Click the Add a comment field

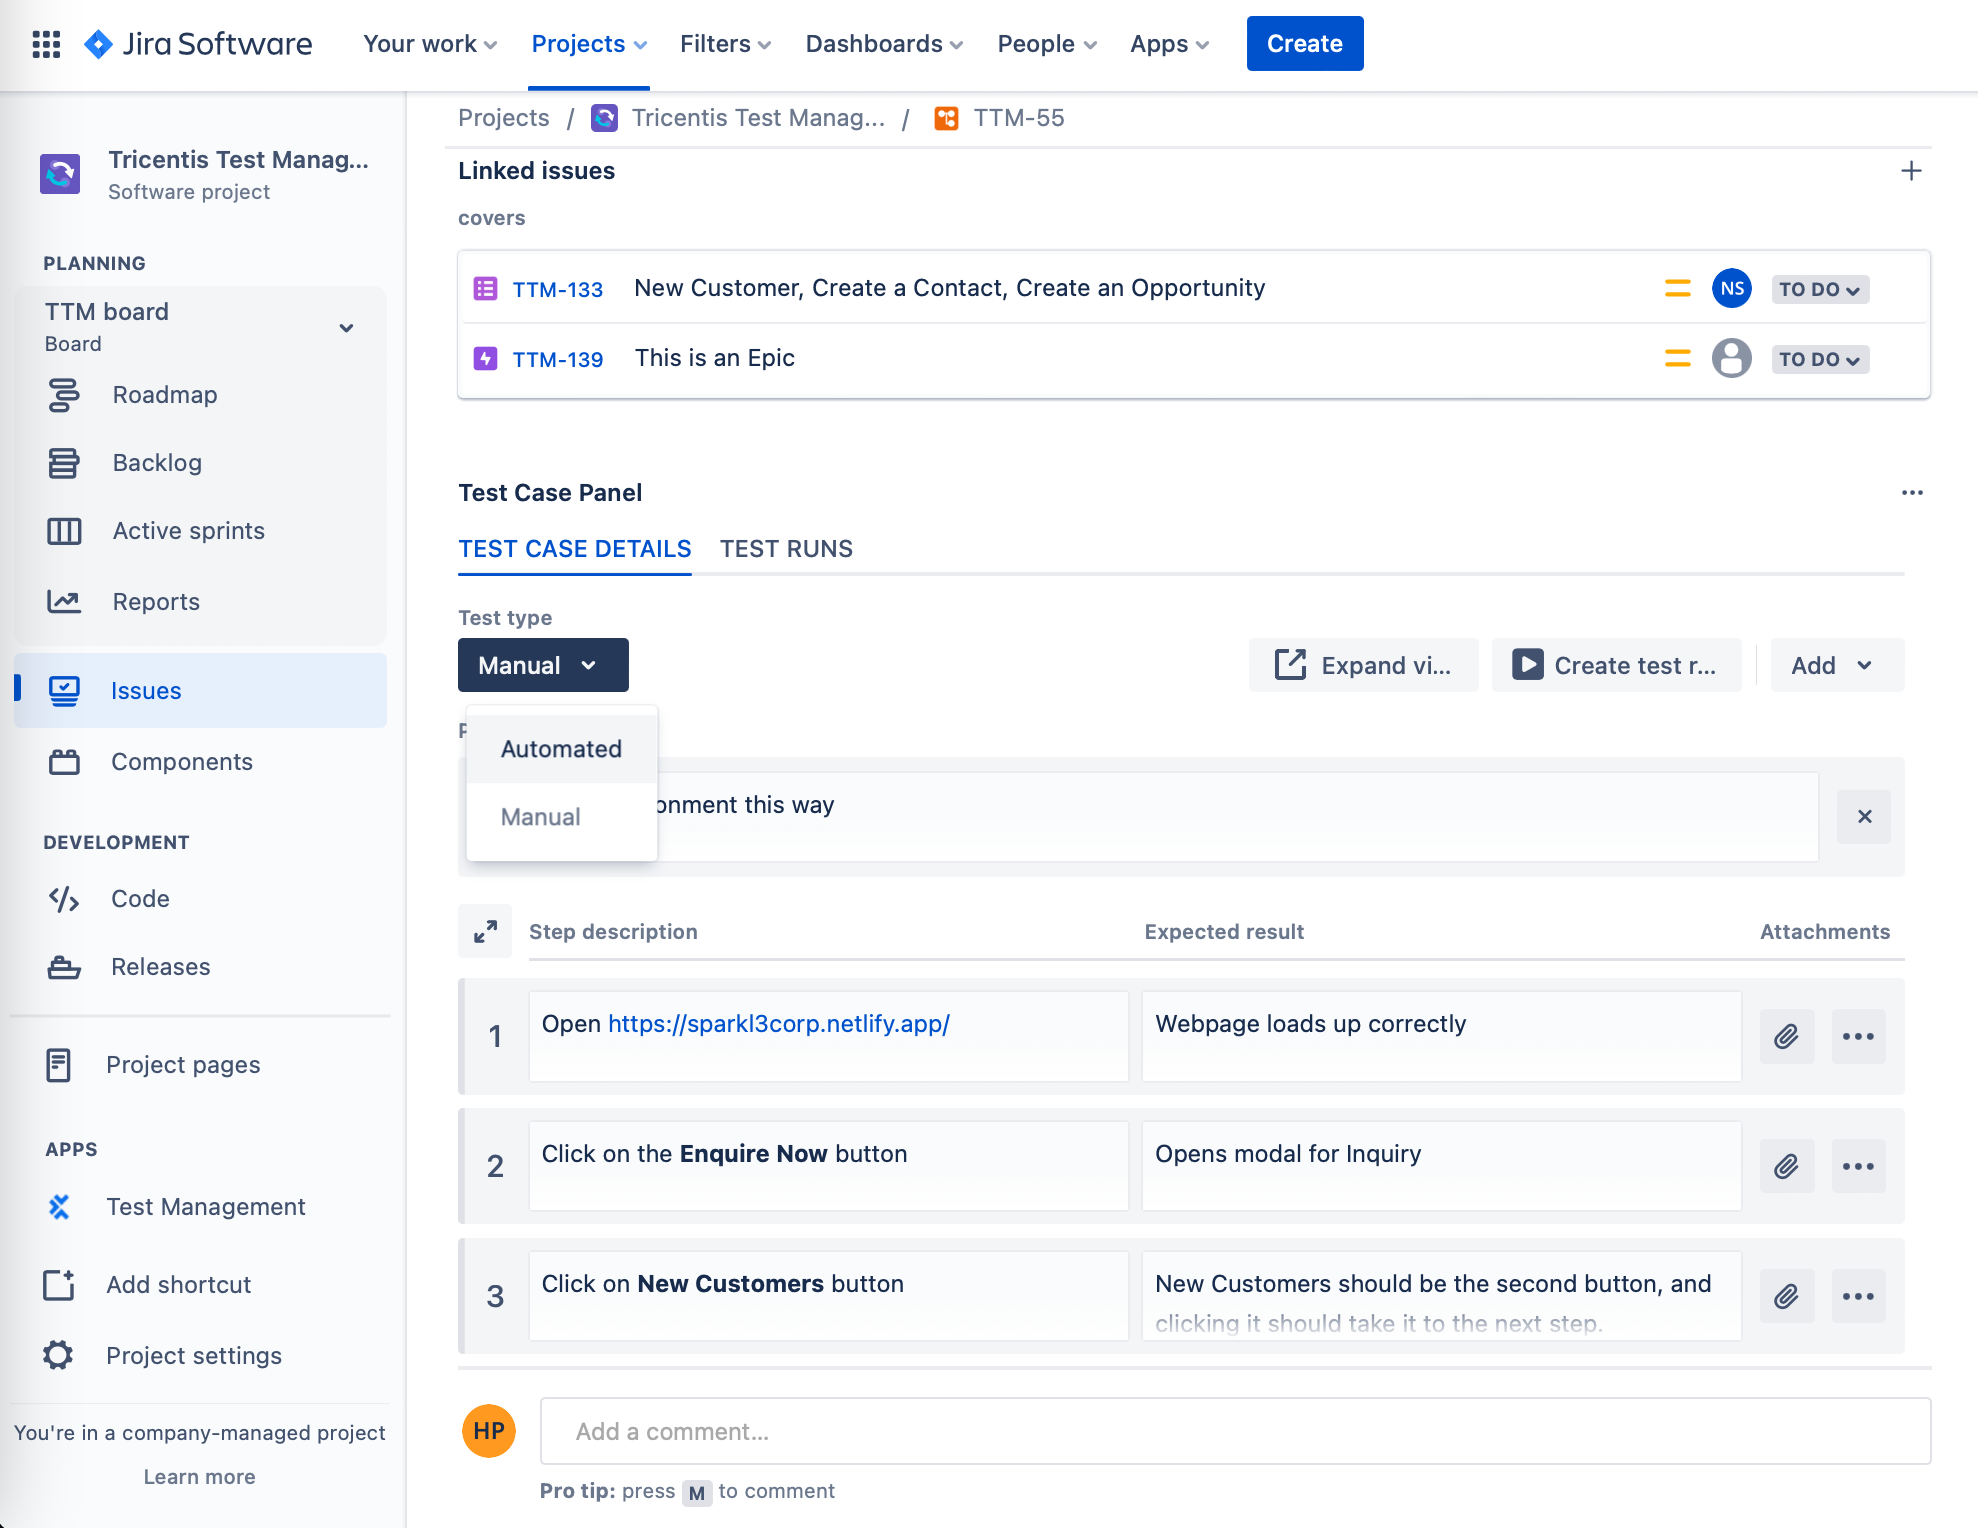[1235, 1431]
